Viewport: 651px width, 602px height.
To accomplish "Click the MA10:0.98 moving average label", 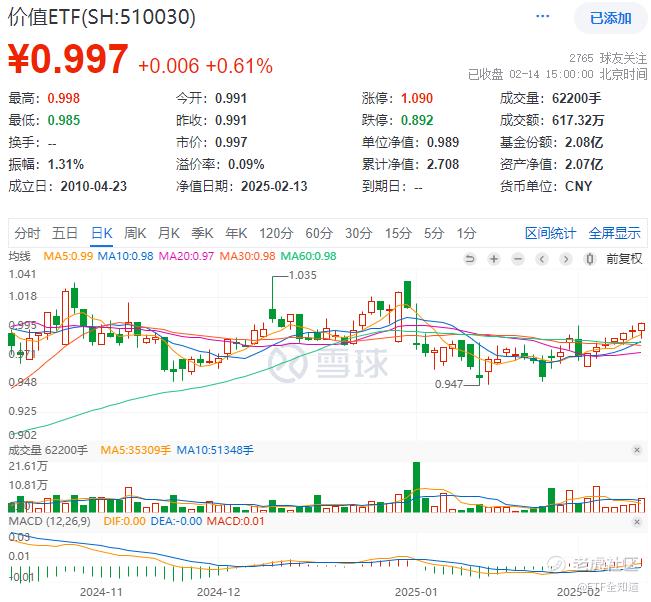I will 125,256.
